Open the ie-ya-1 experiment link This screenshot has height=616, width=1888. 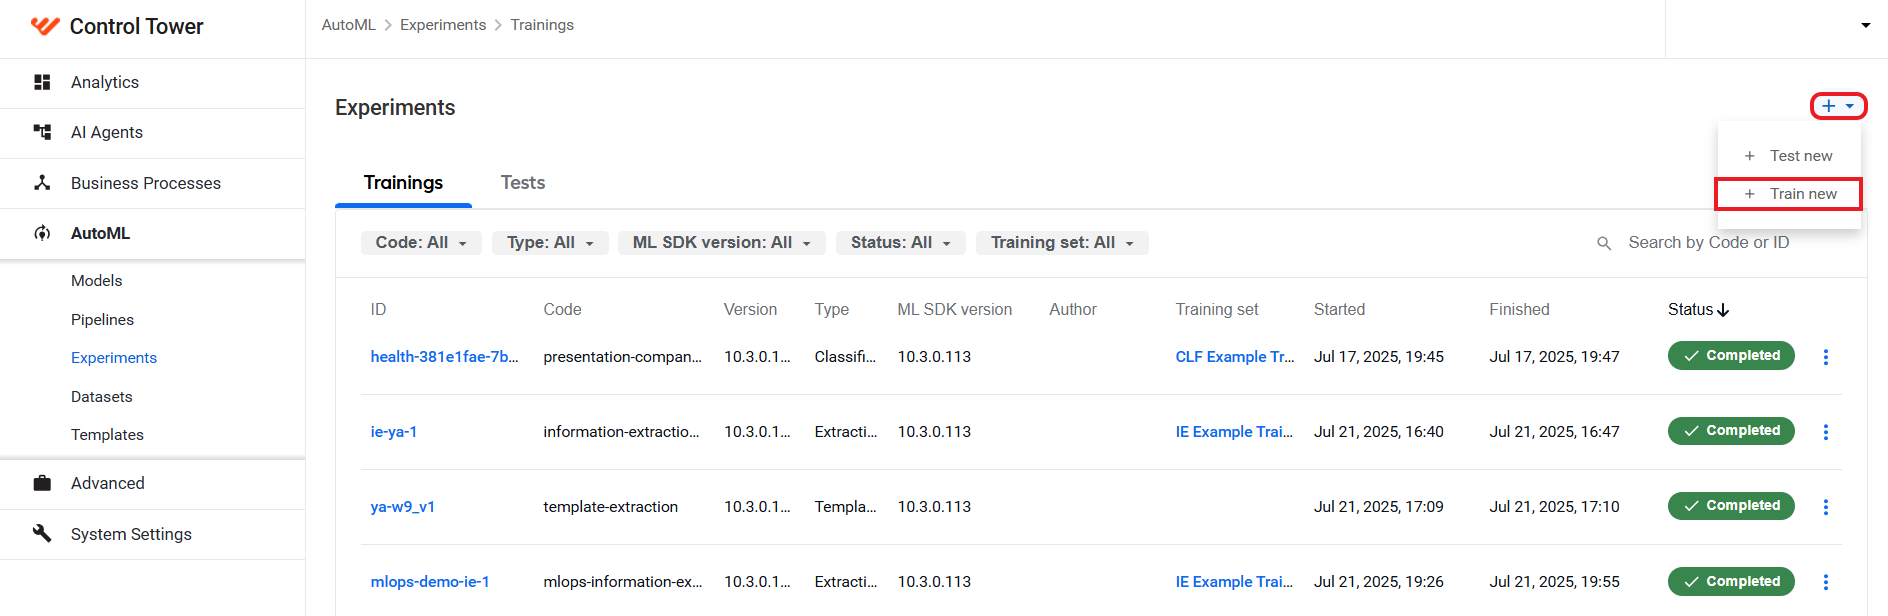[x=394, y=432]
